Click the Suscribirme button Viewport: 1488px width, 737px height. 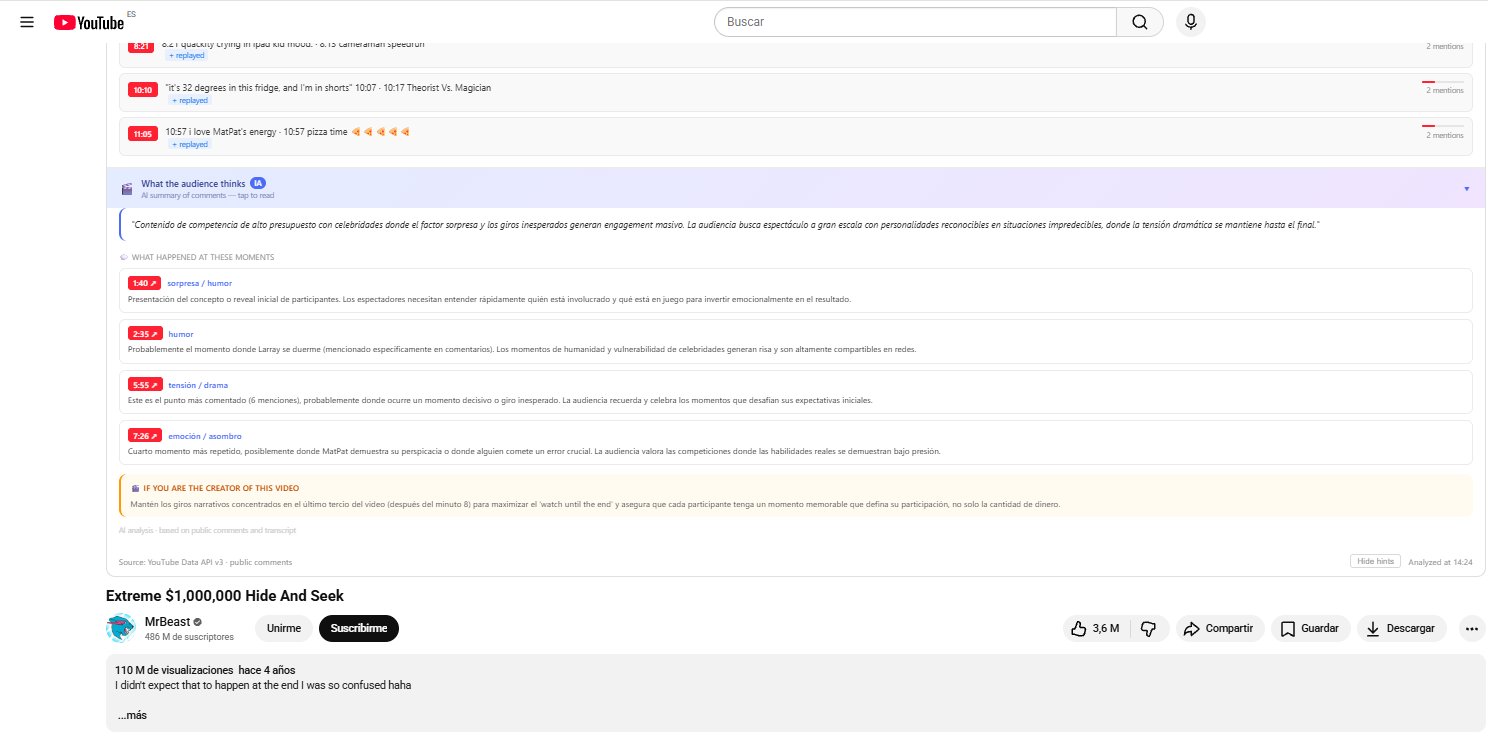(359, 628)
